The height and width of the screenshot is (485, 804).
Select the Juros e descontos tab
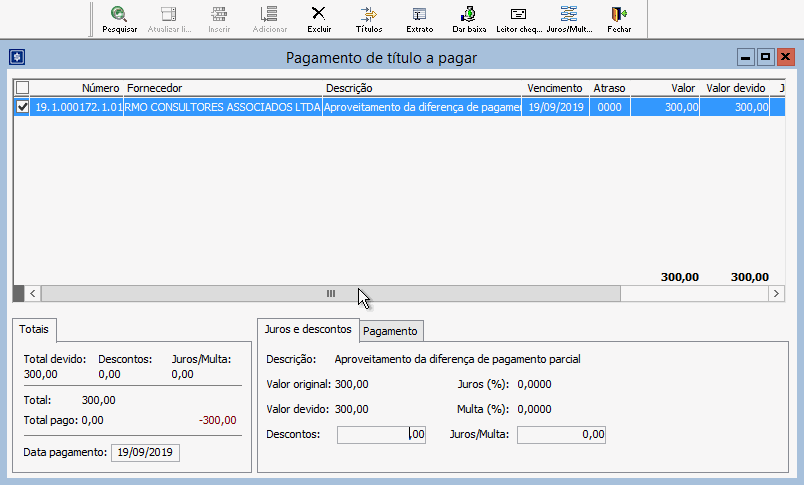click(307, 329)
